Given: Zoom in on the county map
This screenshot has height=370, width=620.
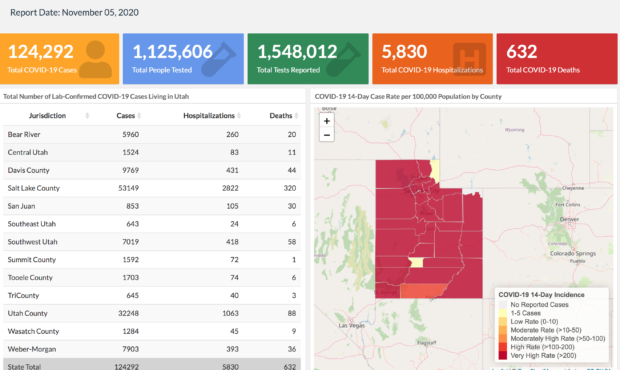Looking at the screenshot, I should (x=327, y=121).
